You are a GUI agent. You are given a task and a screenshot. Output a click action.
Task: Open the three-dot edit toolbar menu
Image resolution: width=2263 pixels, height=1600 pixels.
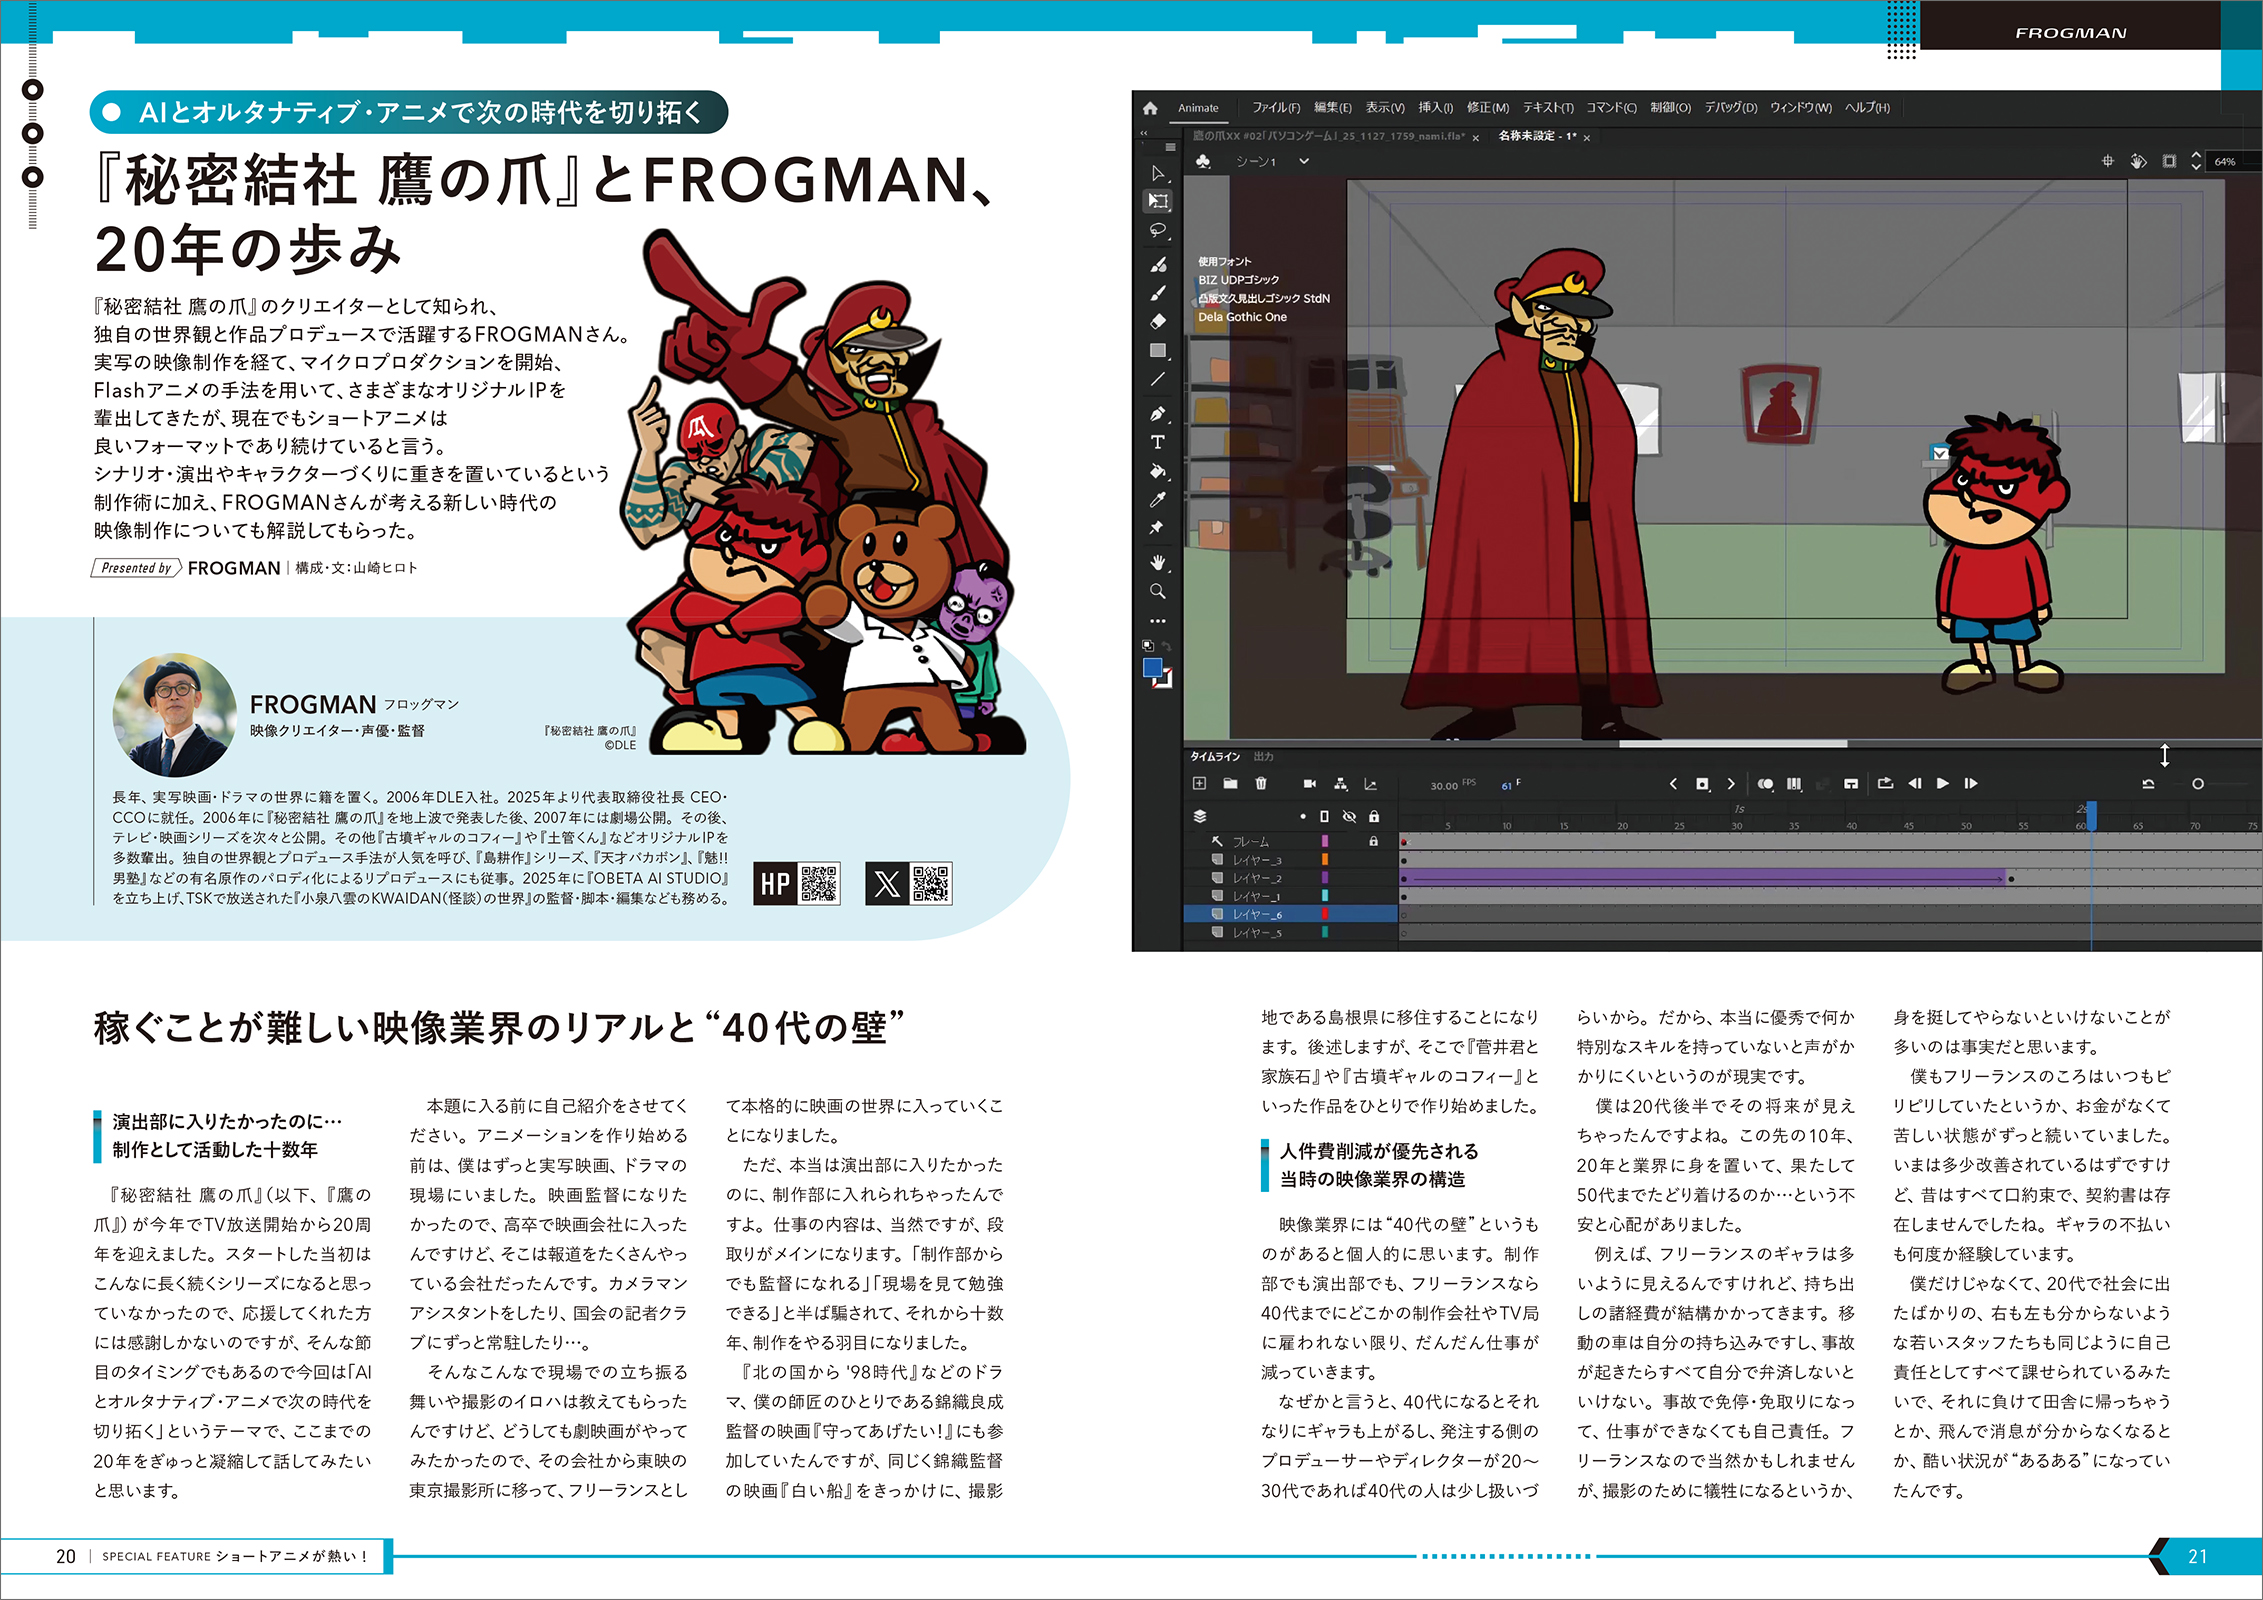[x=1157, y=620]
